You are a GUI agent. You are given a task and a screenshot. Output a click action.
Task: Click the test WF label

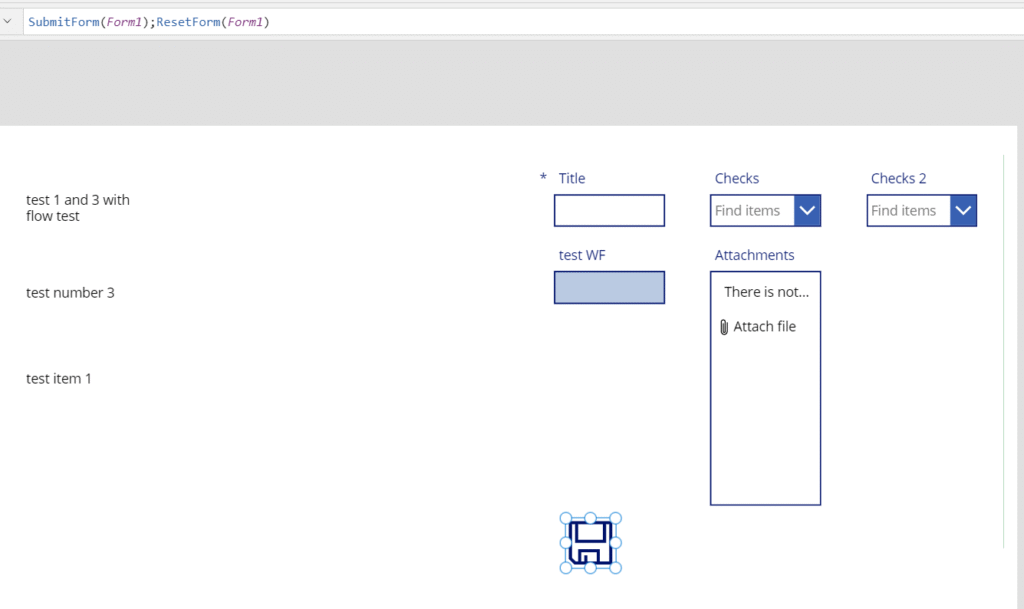(x=582, y=255)
